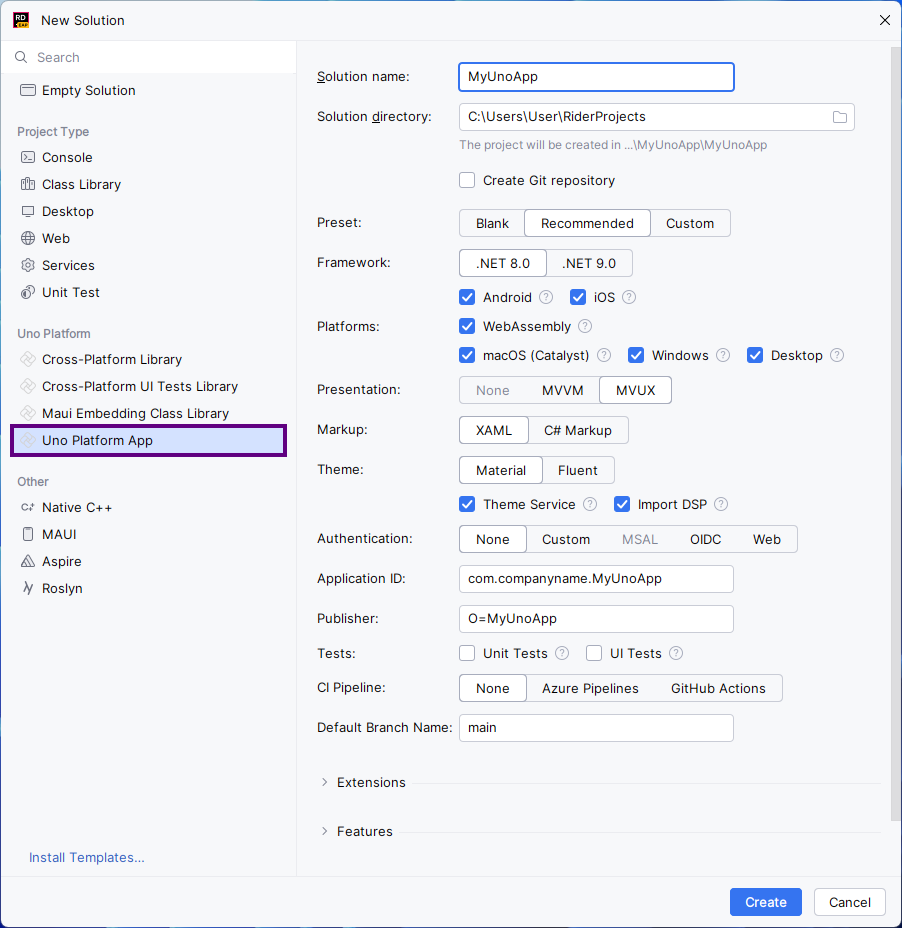Click the help icon beside WebAssembly

click(585, 326)
